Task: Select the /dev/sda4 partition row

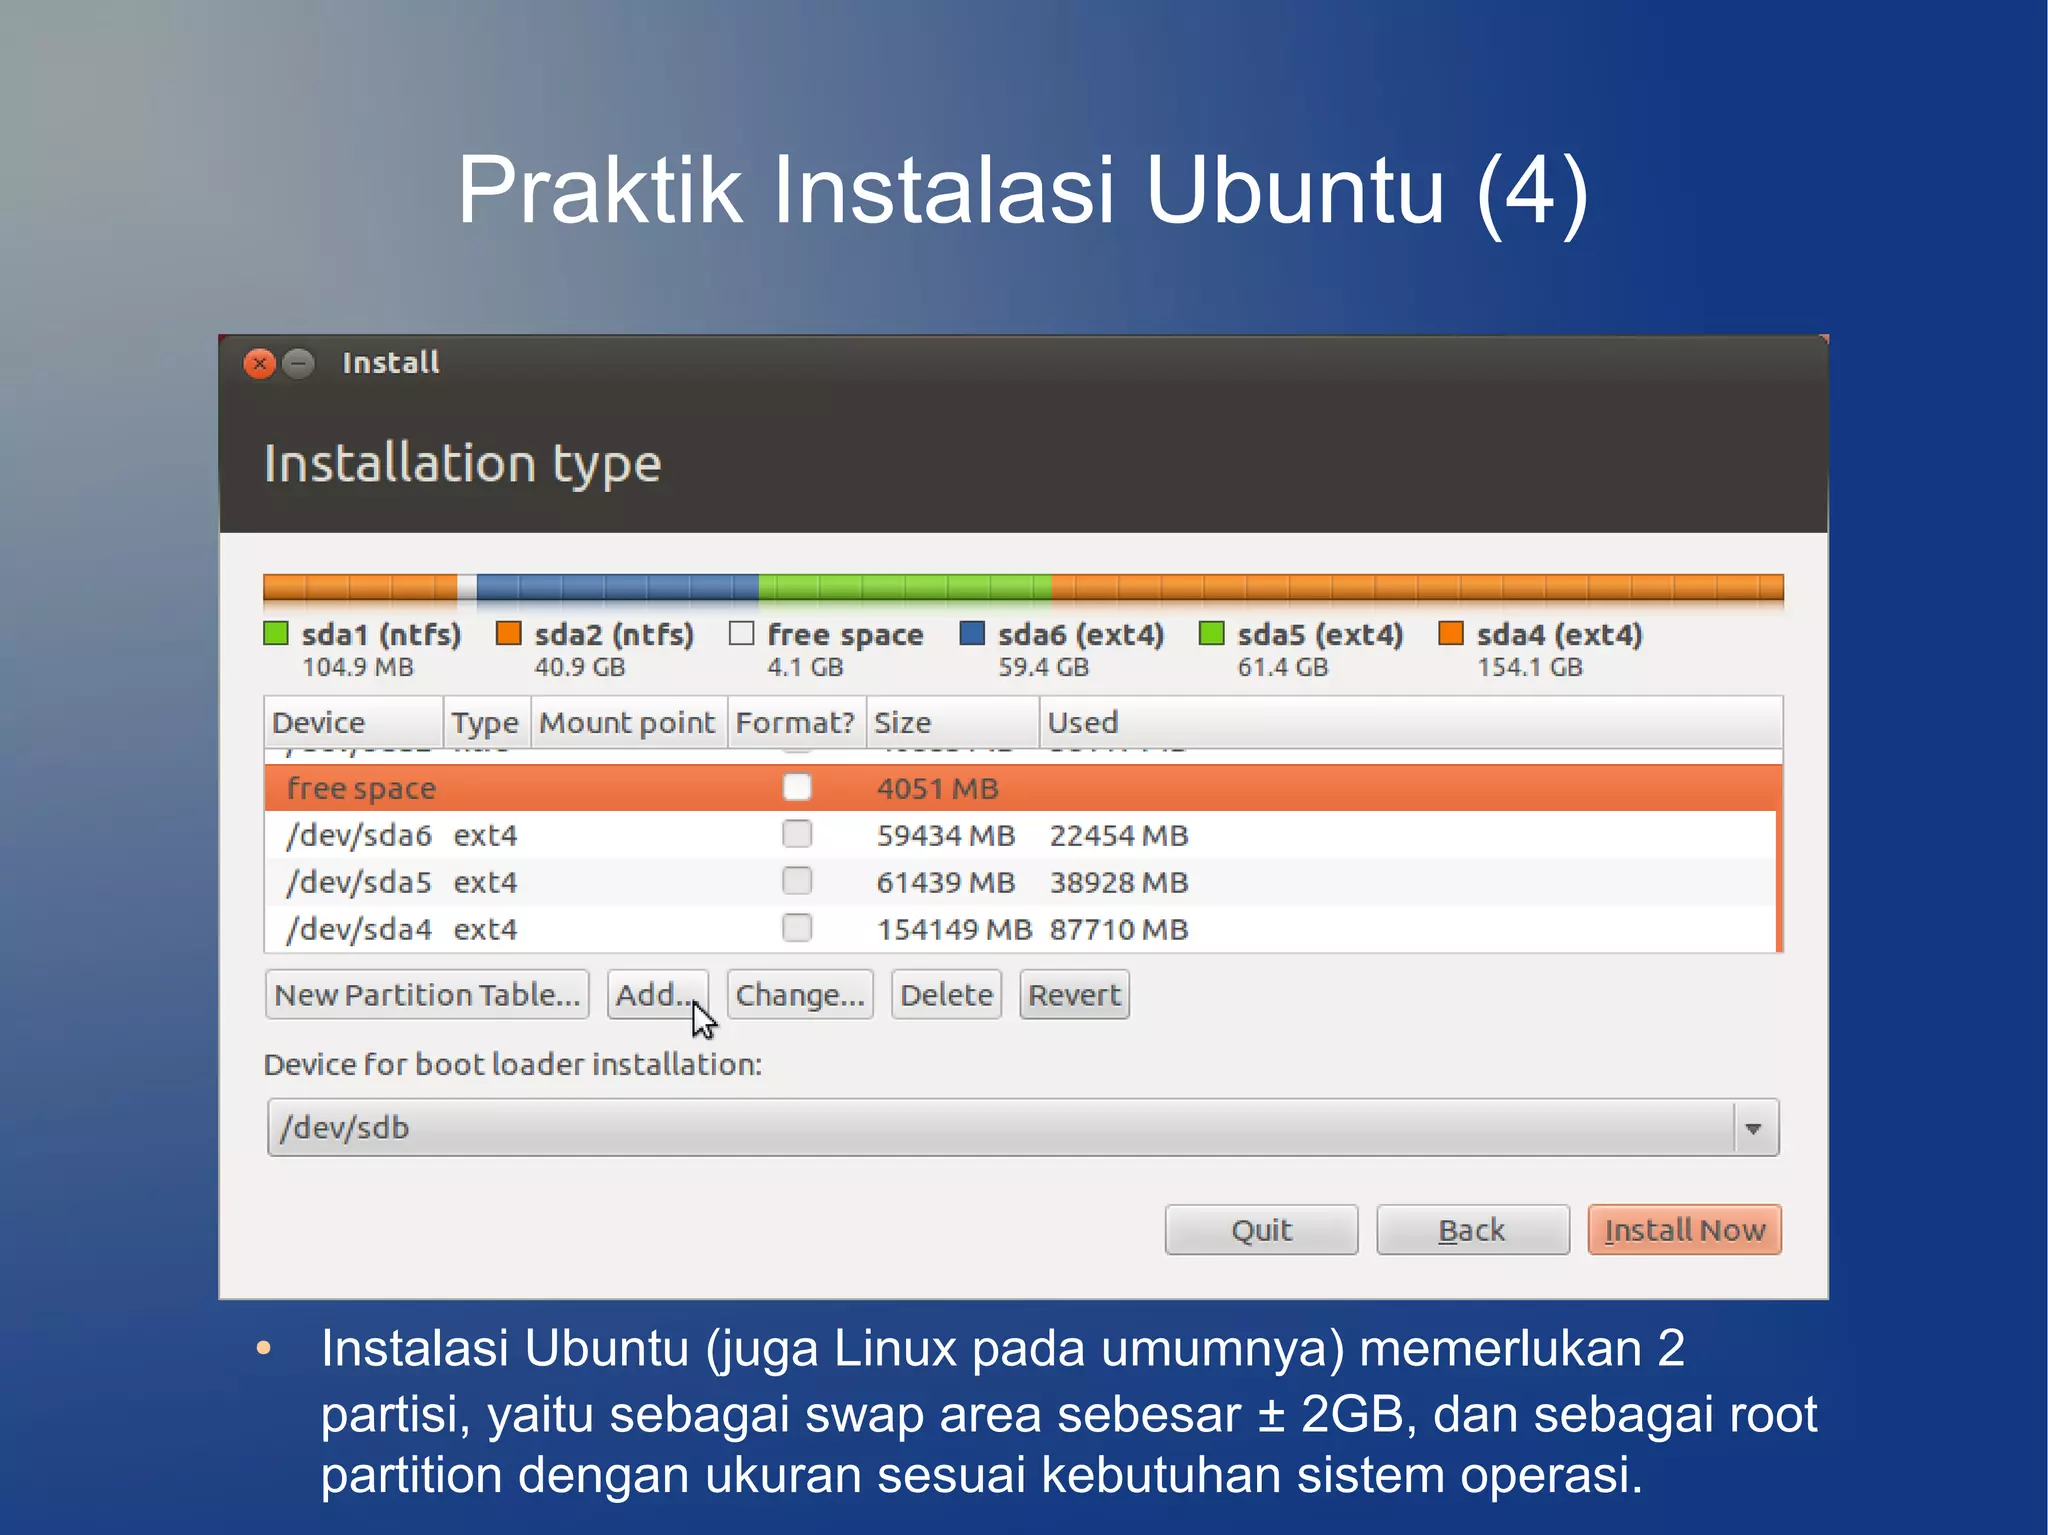Action: (x=1020, y=929)
